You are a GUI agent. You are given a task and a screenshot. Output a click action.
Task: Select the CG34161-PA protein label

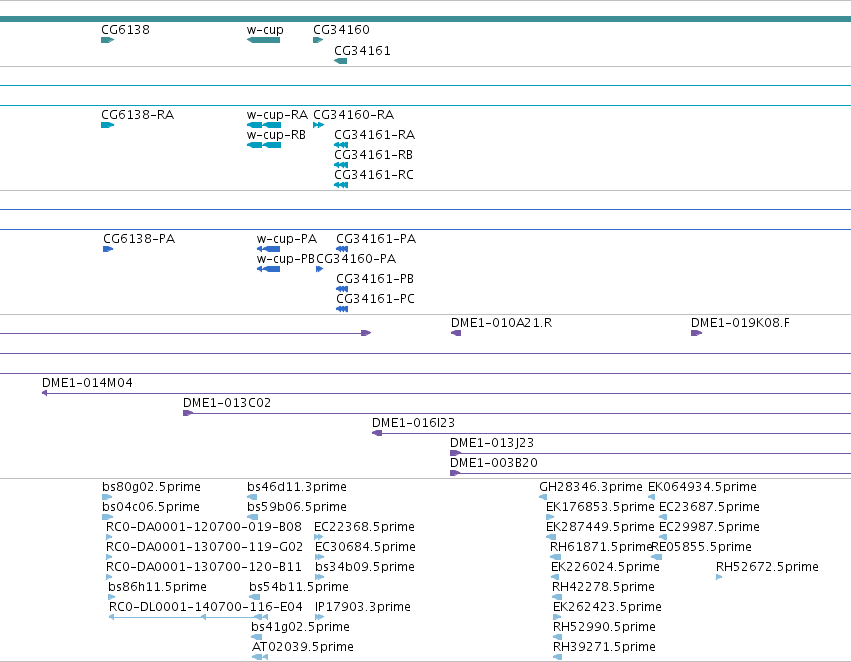376,239
